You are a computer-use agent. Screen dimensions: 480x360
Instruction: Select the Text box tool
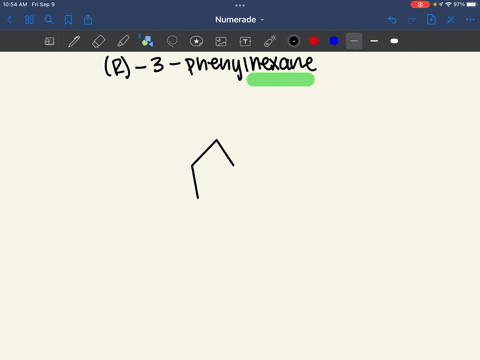click(245, 41)
